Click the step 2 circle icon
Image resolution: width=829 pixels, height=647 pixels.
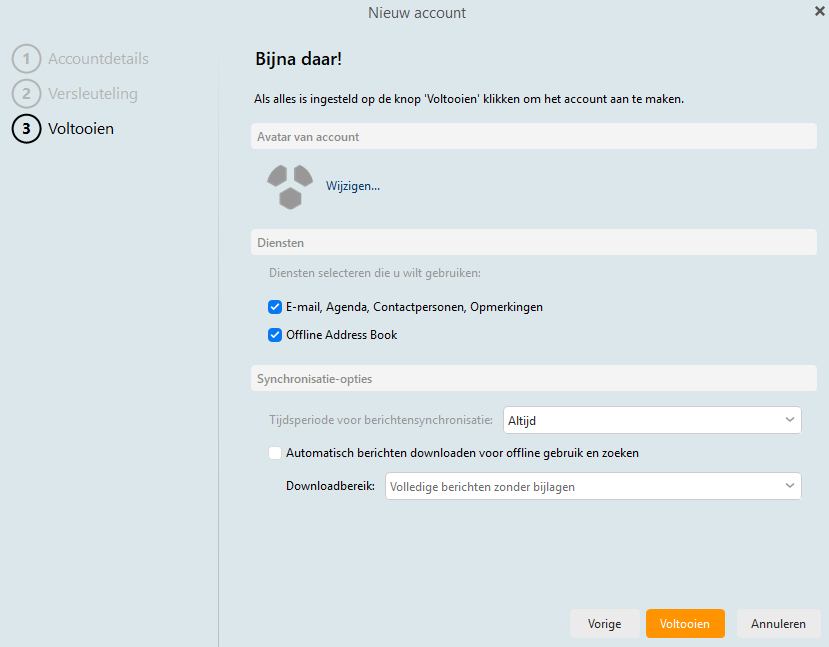(x=26, y=94)
